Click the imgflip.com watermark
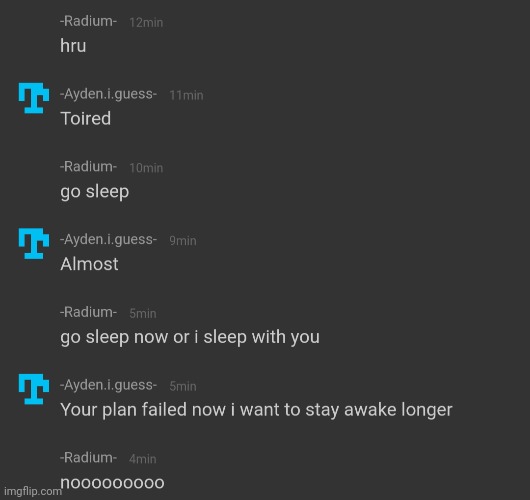Screen dimensions: 530x500 pyautogui.click(x=33, y=491)
